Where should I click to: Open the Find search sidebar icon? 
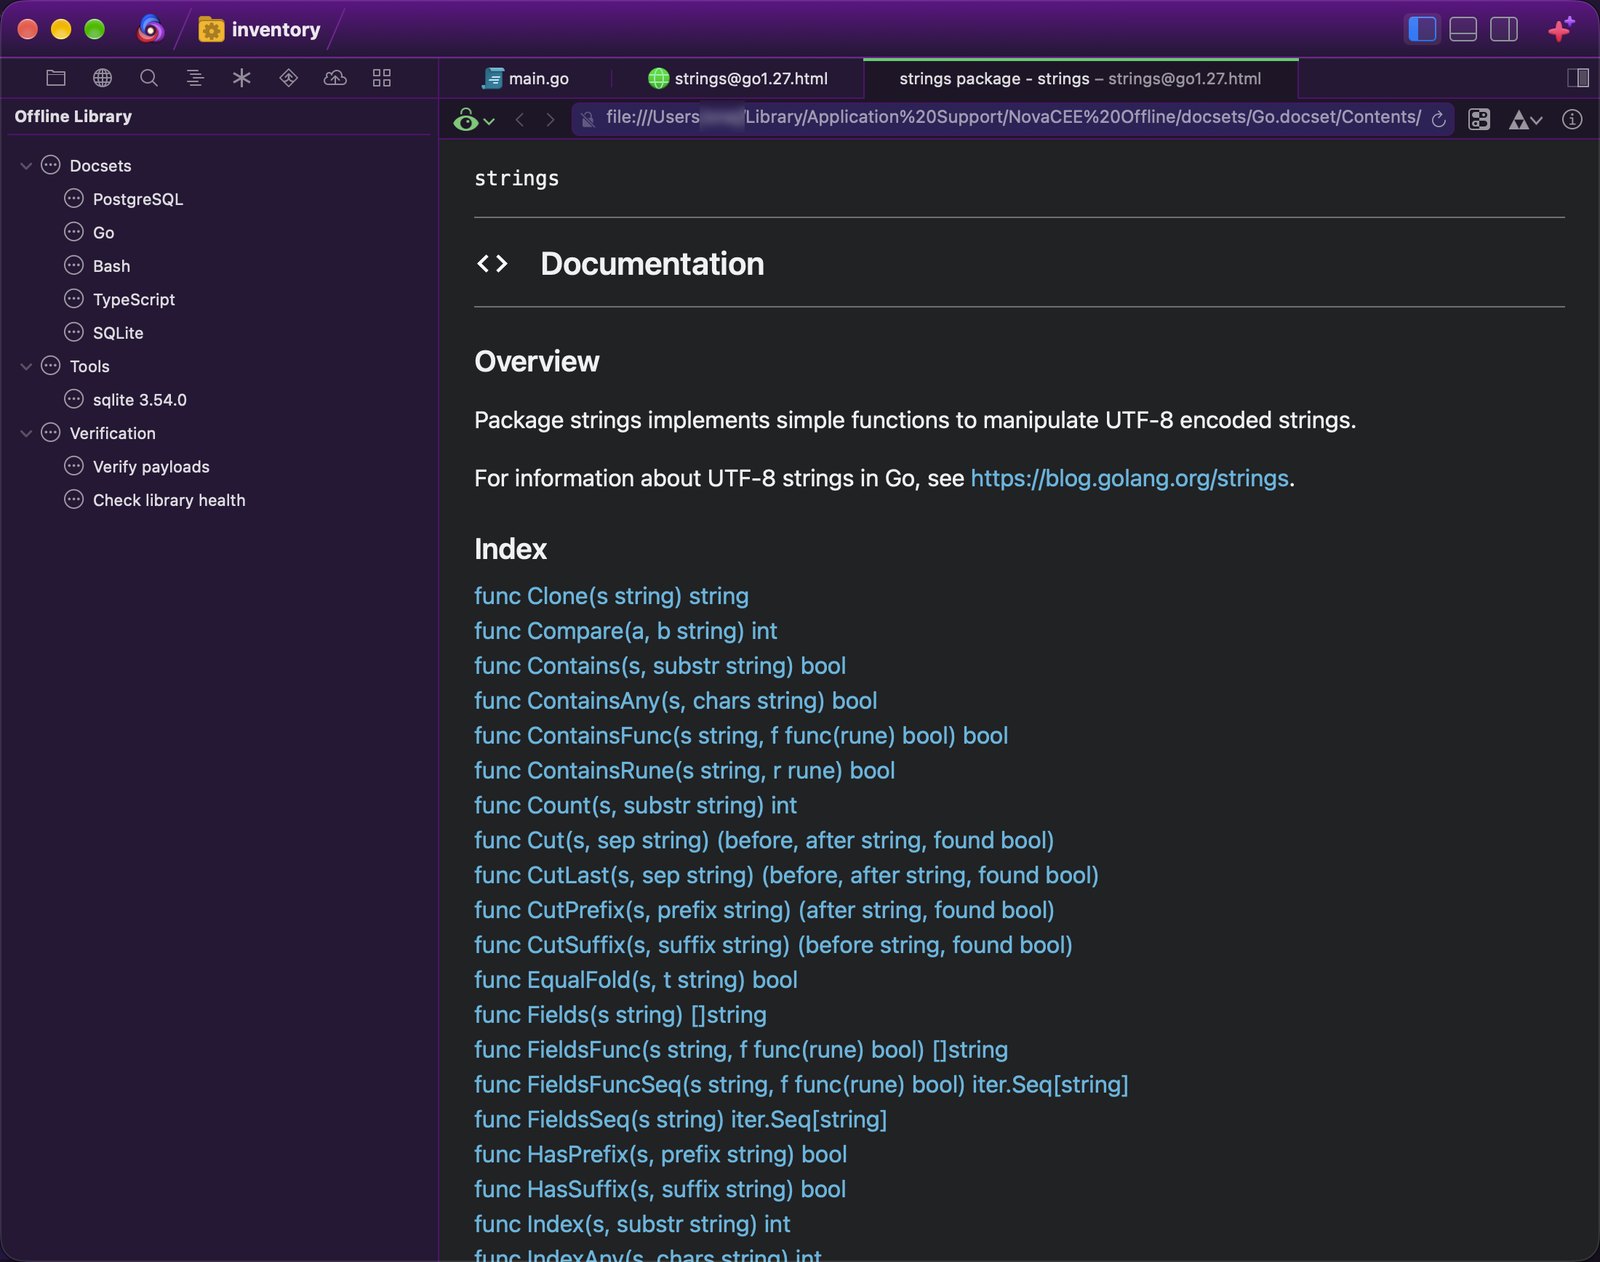[x=149, y=78]
